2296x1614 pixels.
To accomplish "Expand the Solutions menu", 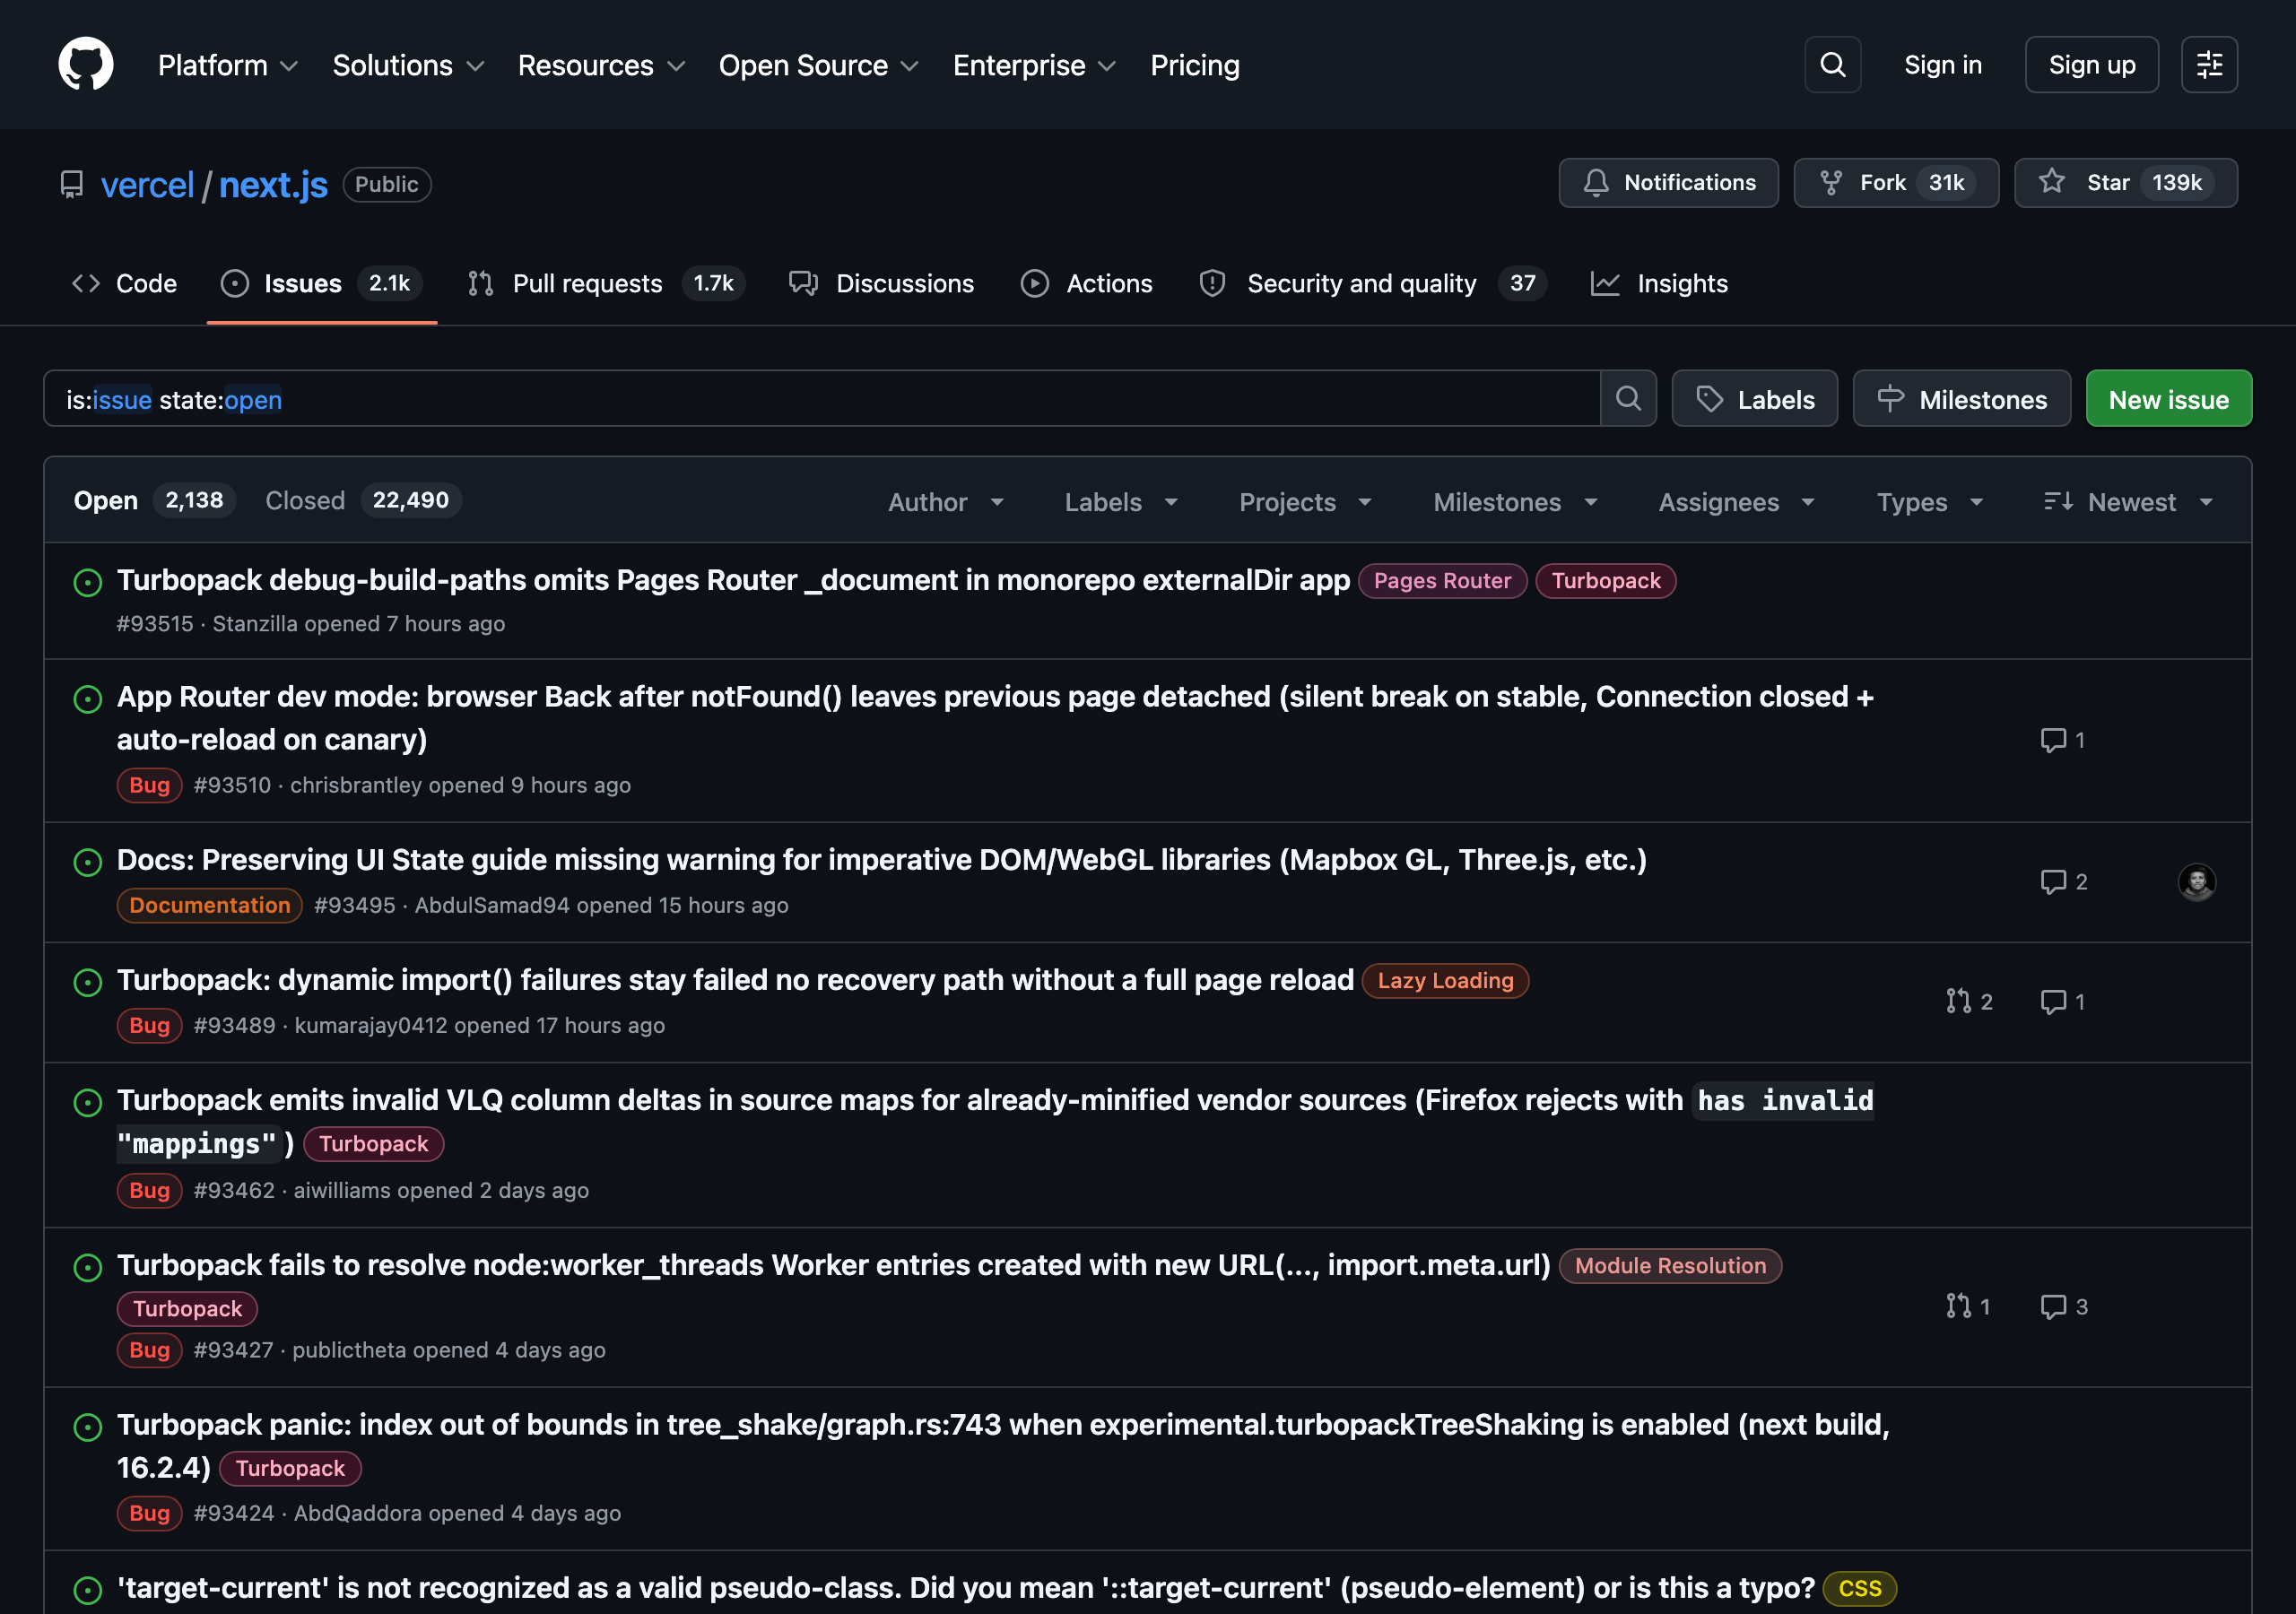I will point(408,65).
